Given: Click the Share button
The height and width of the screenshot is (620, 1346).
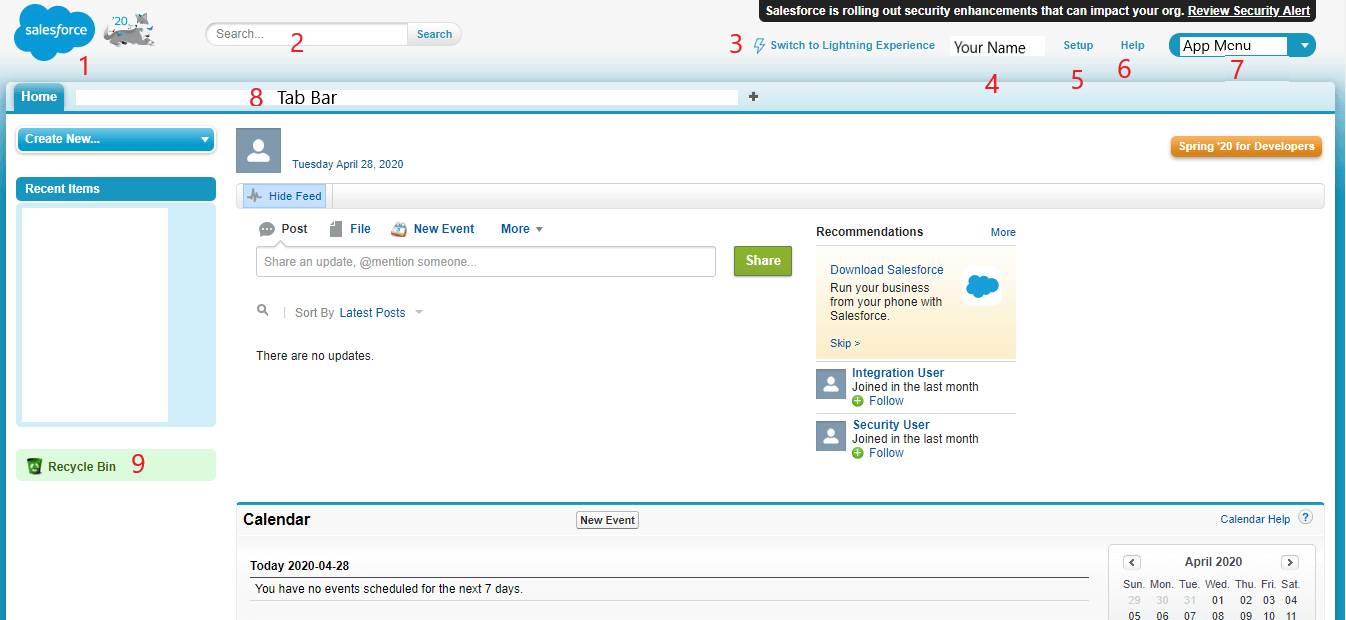Looking at the screenshot, I should click(762, 261).
